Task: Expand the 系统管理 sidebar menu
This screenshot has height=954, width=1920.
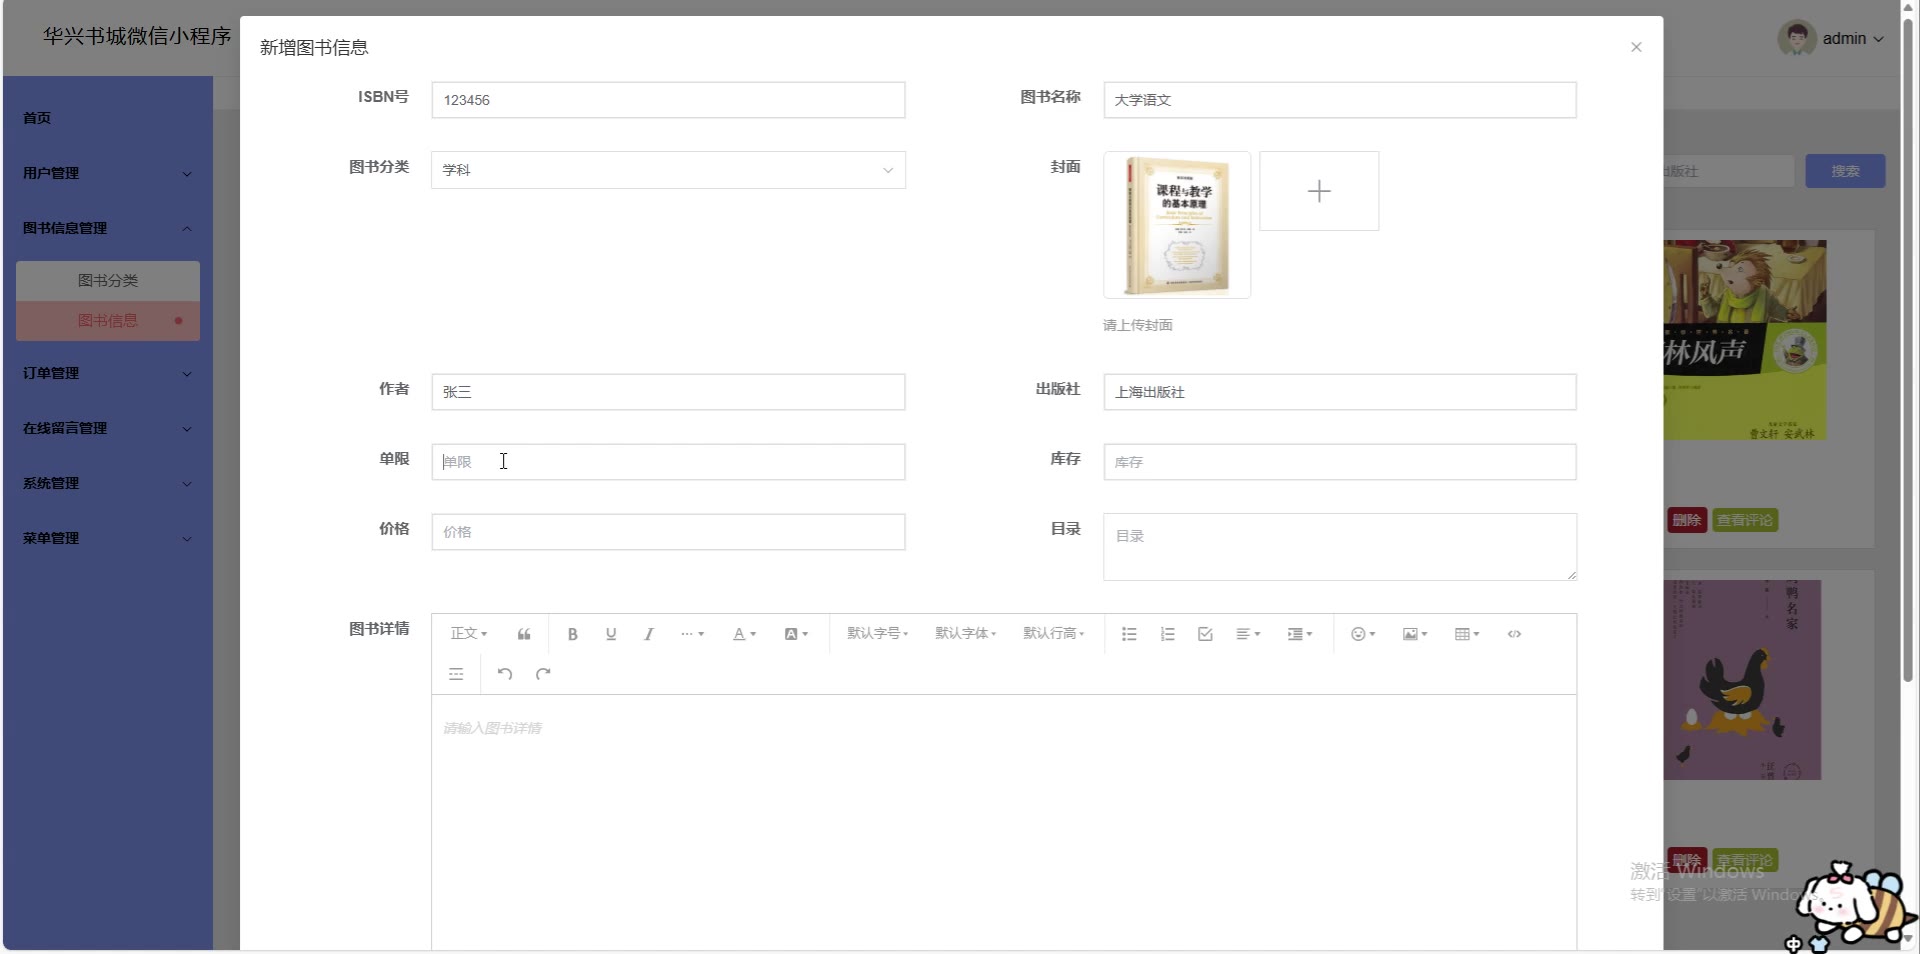Action: (107, 483)
